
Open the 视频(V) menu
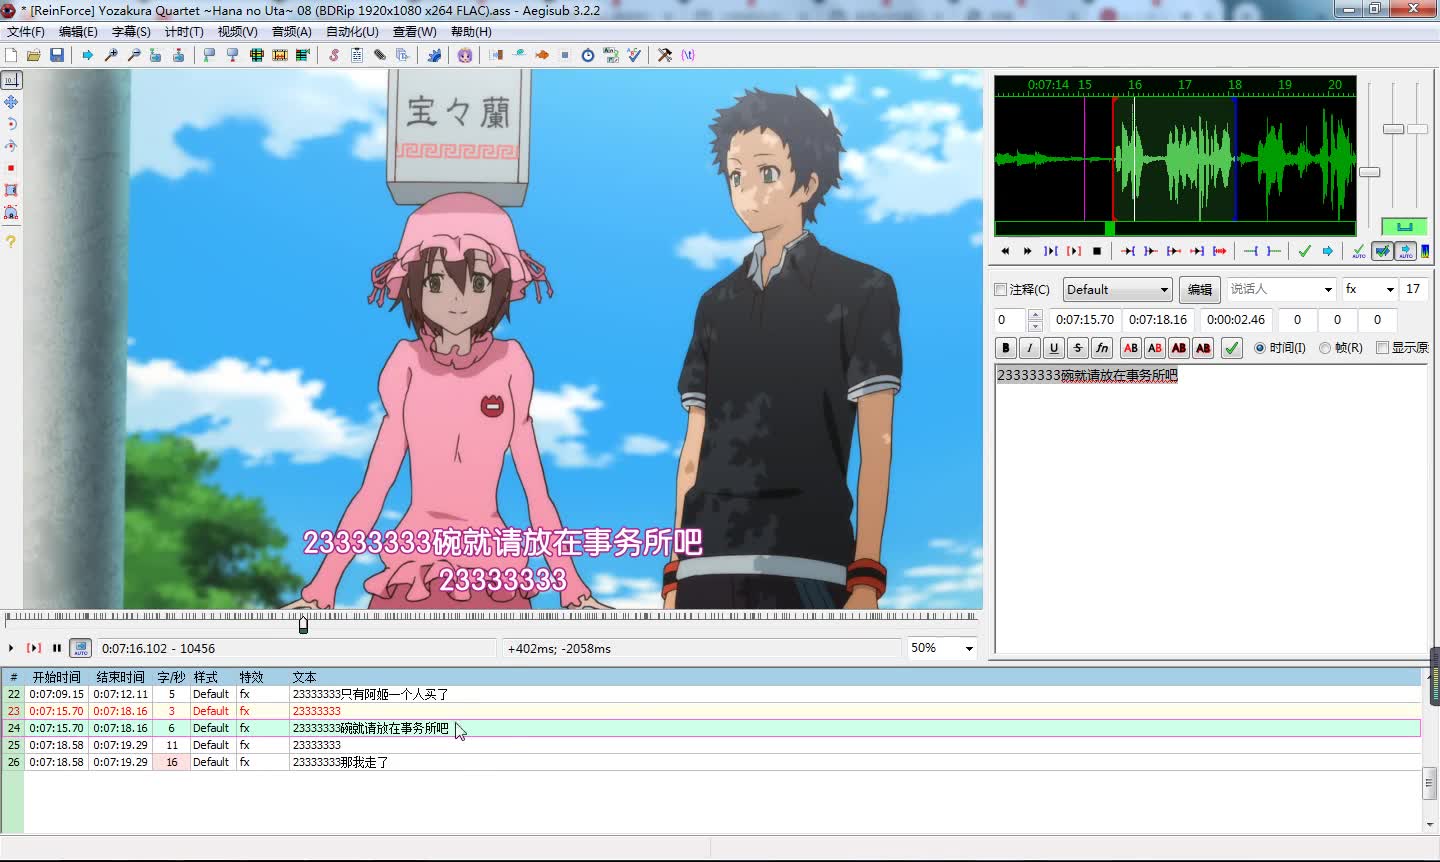pyautogui.click(x=238, y=32)
